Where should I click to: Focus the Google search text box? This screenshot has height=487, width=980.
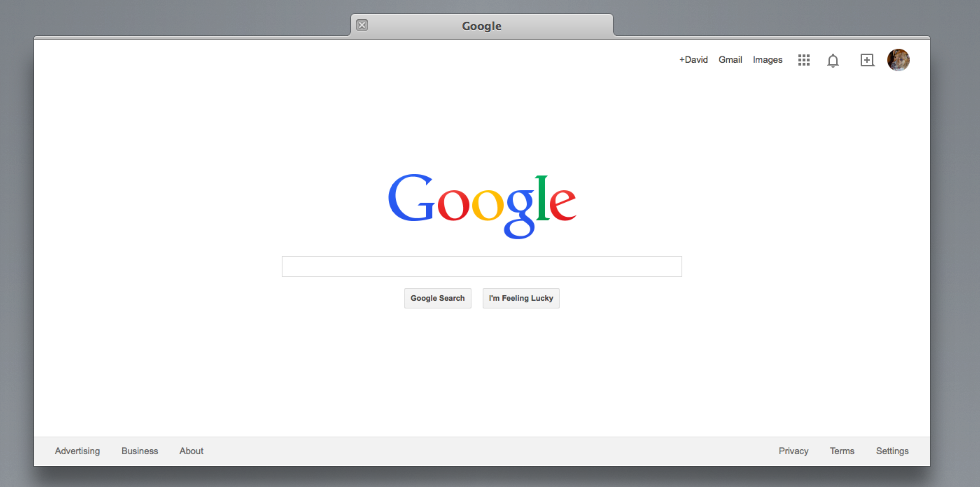coord(481,266)
